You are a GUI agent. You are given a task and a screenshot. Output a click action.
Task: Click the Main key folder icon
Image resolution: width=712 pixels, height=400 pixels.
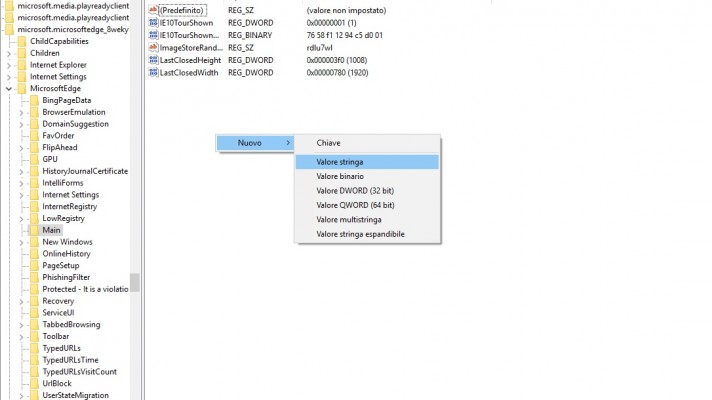[x=34, y=230]
